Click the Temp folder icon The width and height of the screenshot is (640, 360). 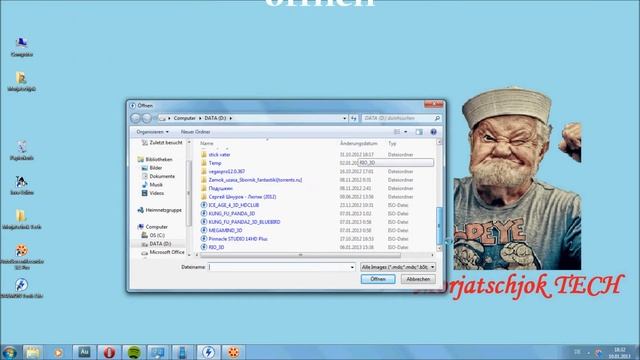204,163
